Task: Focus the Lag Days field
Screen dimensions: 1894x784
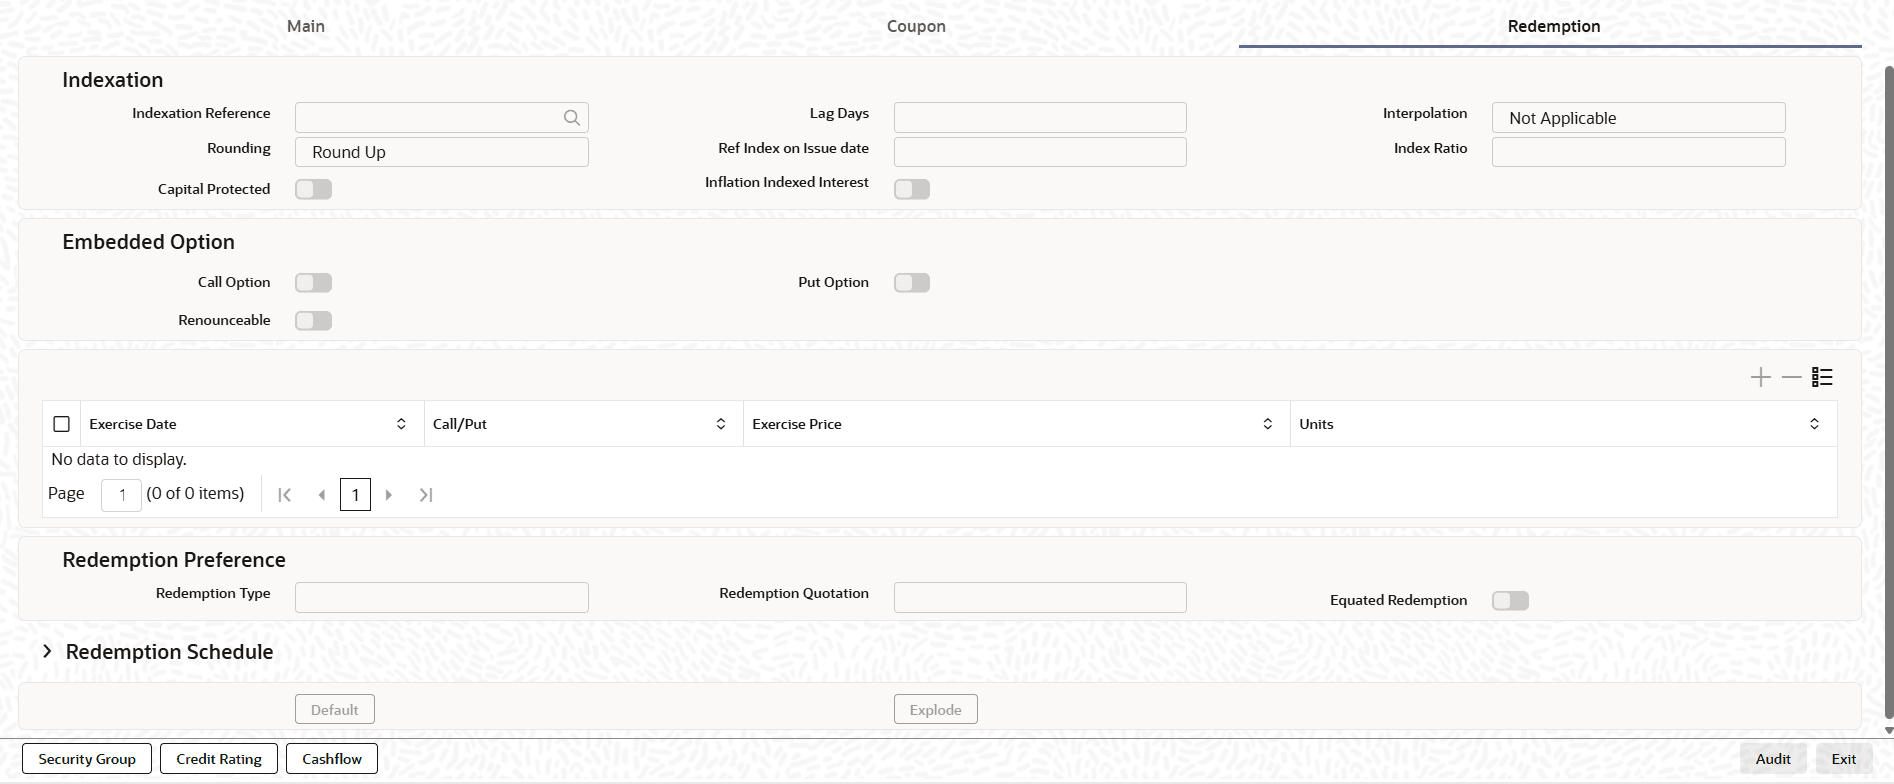Action: coord(1040,118)
